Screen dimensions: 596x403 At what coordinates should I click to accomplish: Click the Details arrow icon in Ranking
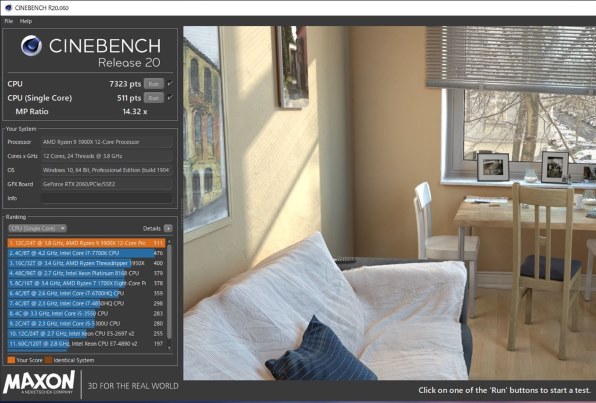[168, 228]
